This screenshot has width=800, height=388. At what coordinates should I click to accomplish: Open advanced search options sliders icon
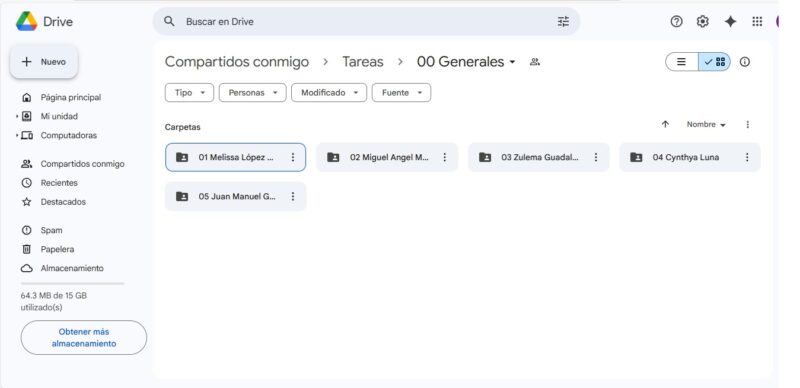563,21
